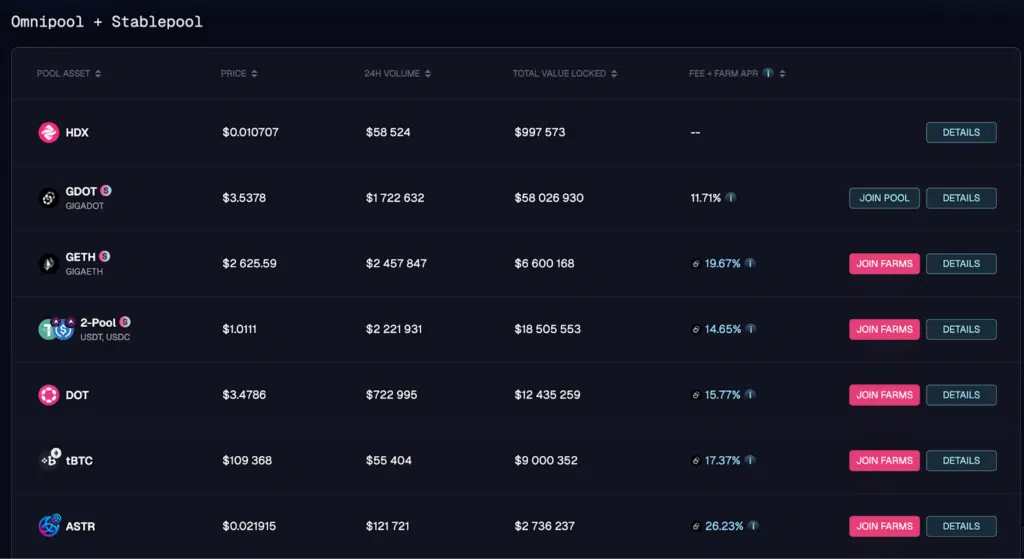
Task: Click the ASTR token icon
Action: 49,526
